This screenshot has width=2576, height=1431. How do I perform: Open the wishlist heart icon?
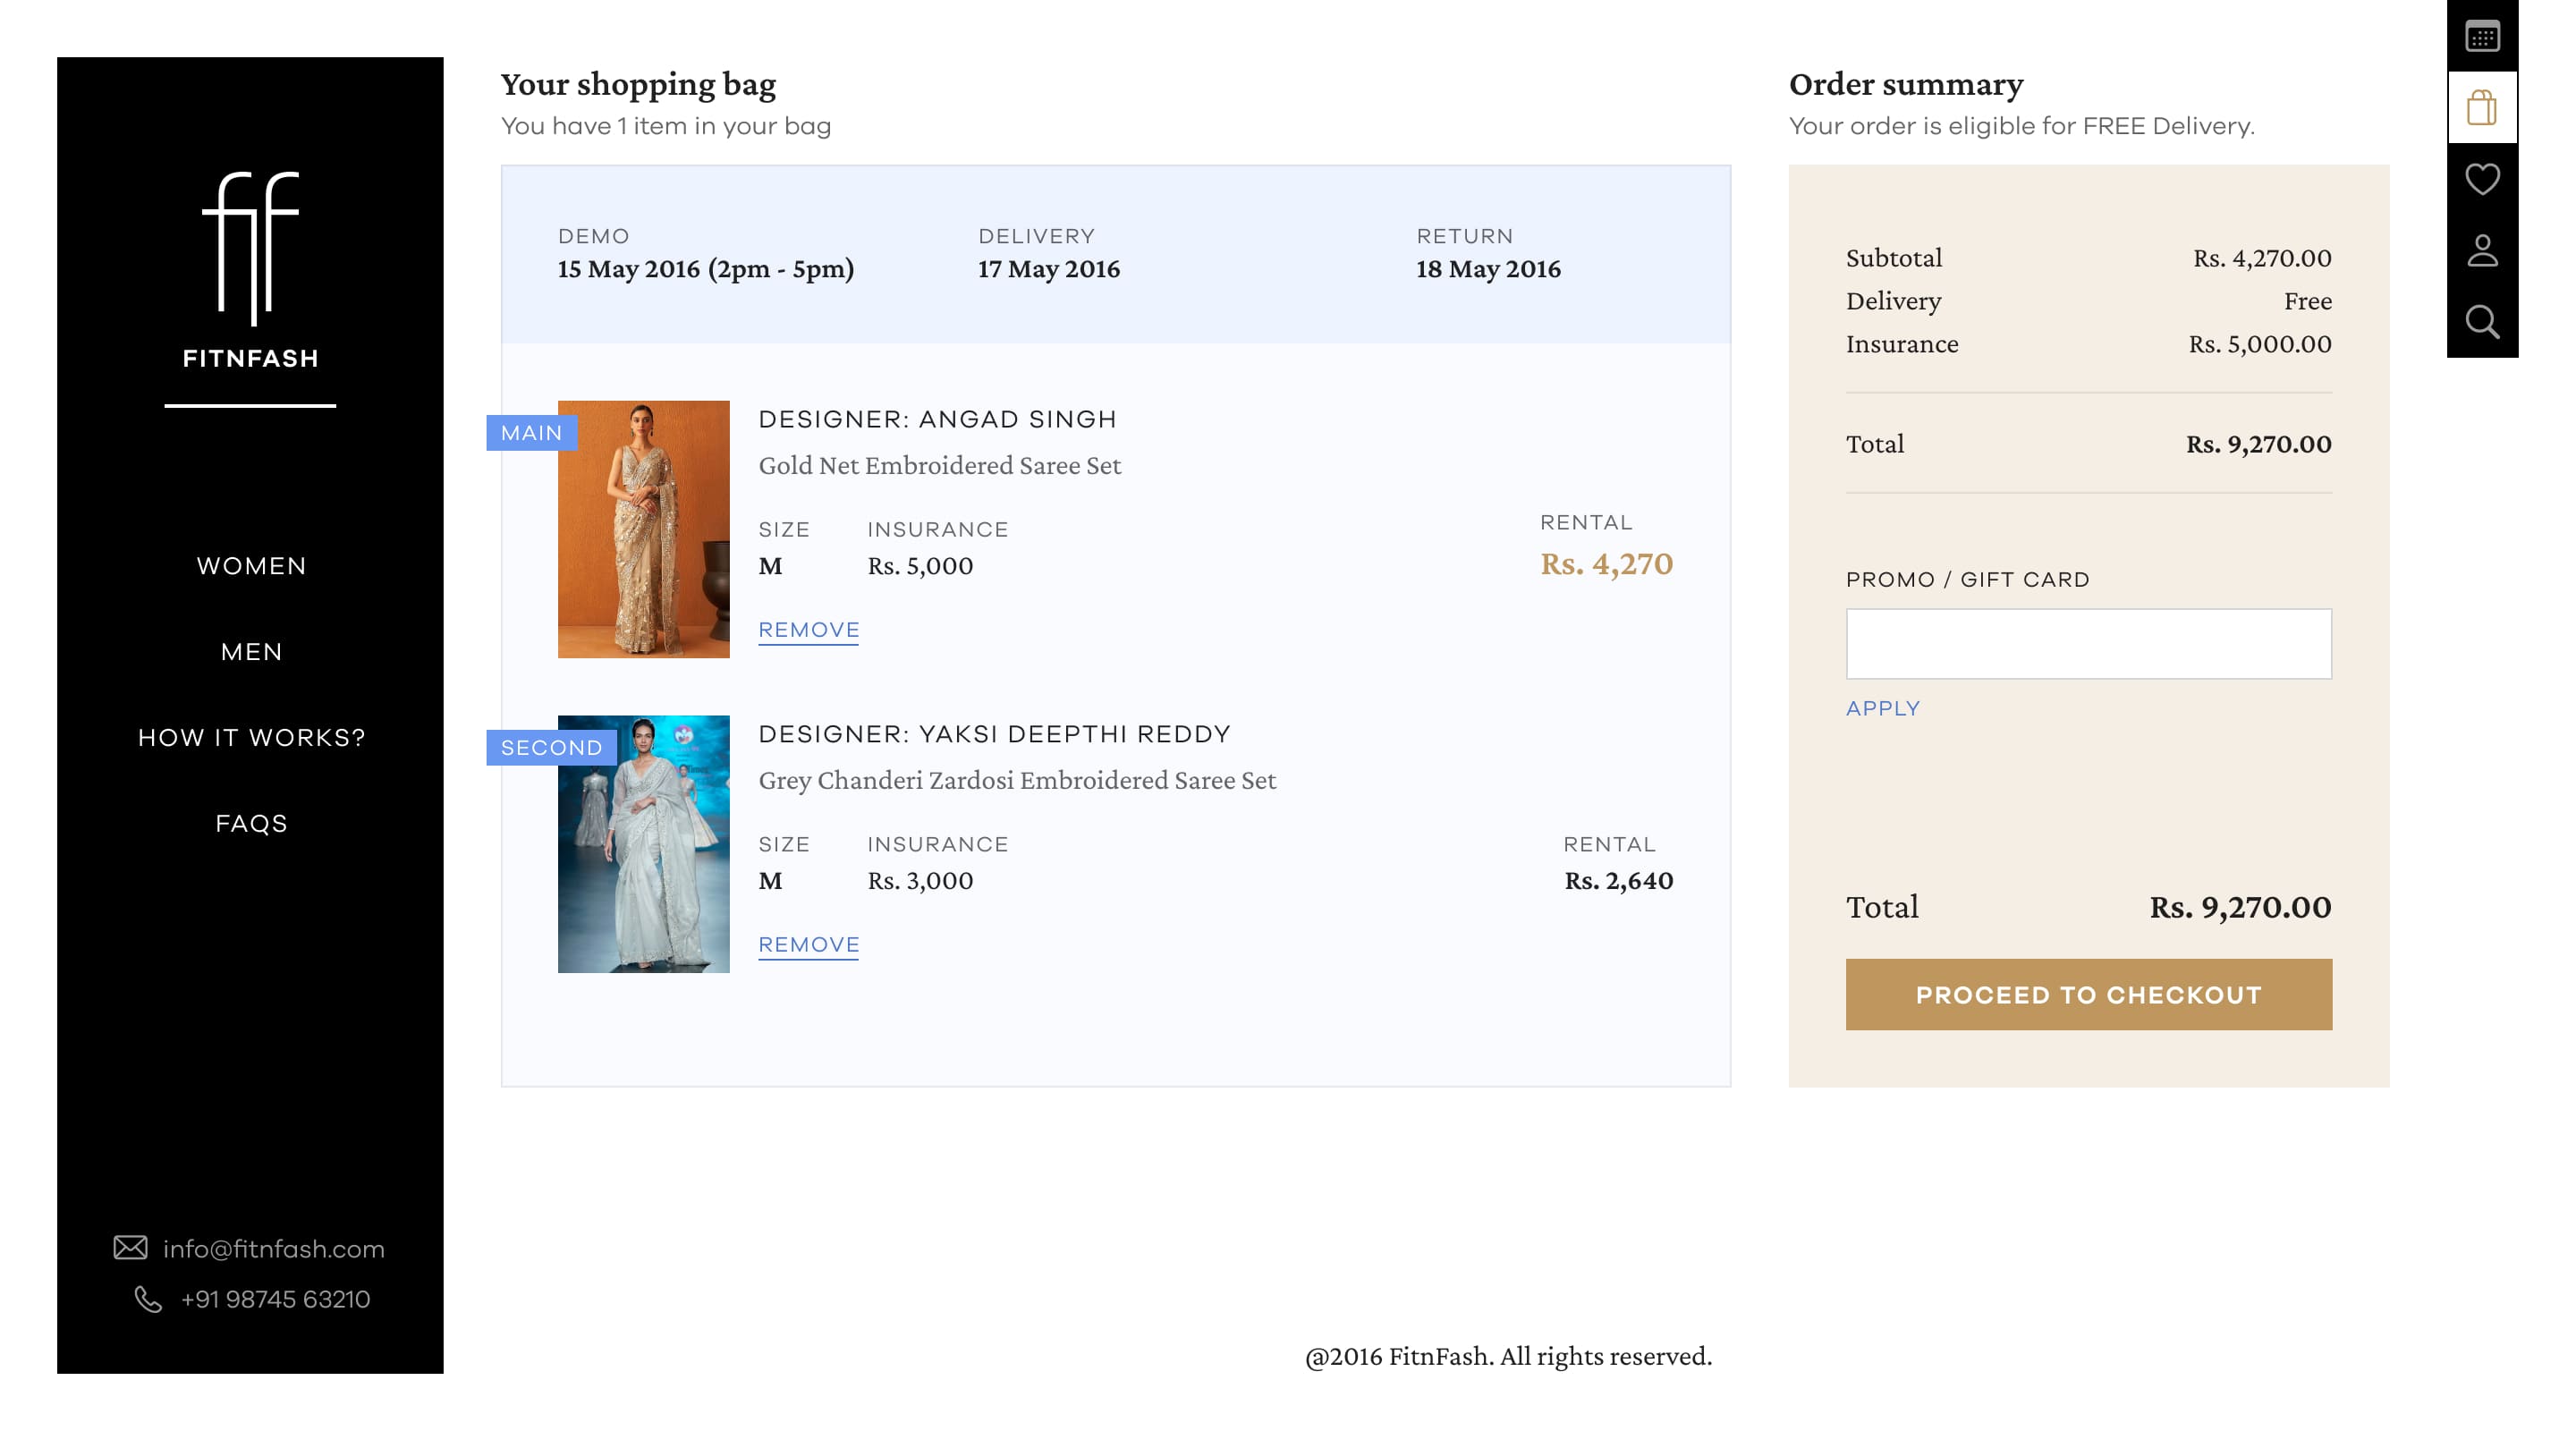tap(2481, 179)
